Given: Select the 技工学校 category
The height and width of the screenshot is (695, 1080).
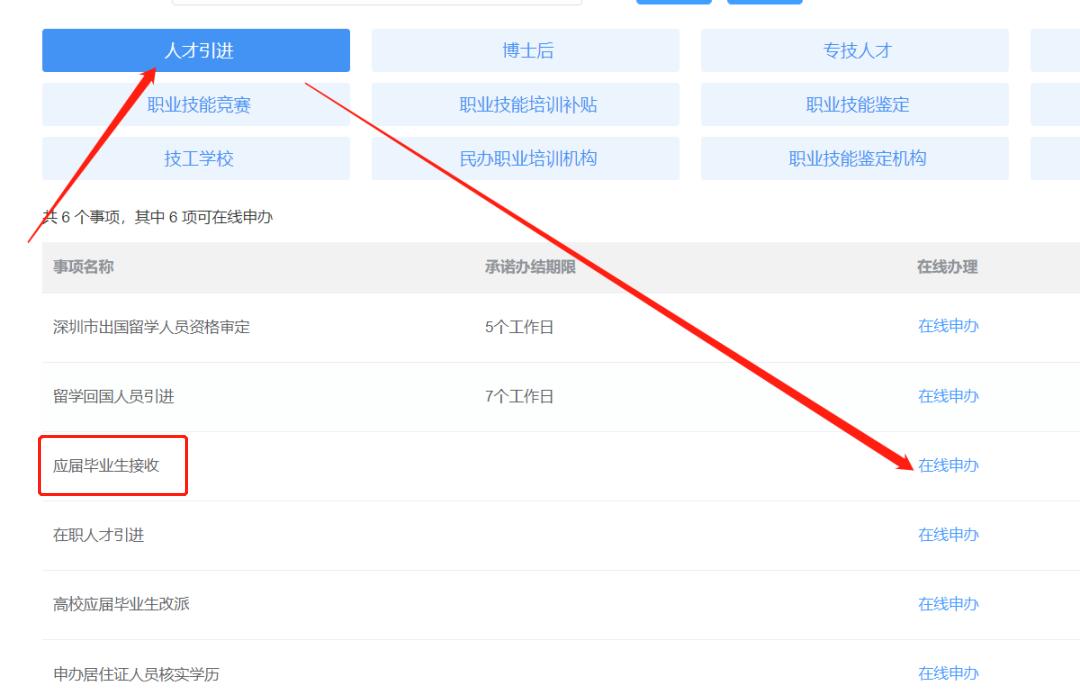Looking at the screenshot, I should click(195, 157).
